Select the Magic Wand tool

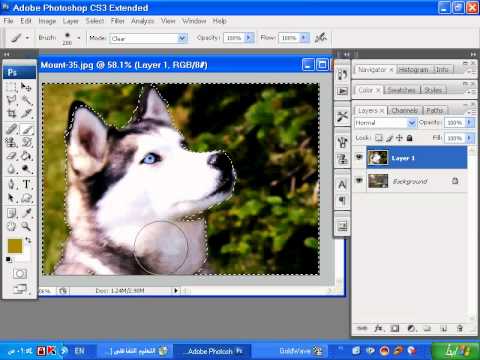(x=26, y=100)
